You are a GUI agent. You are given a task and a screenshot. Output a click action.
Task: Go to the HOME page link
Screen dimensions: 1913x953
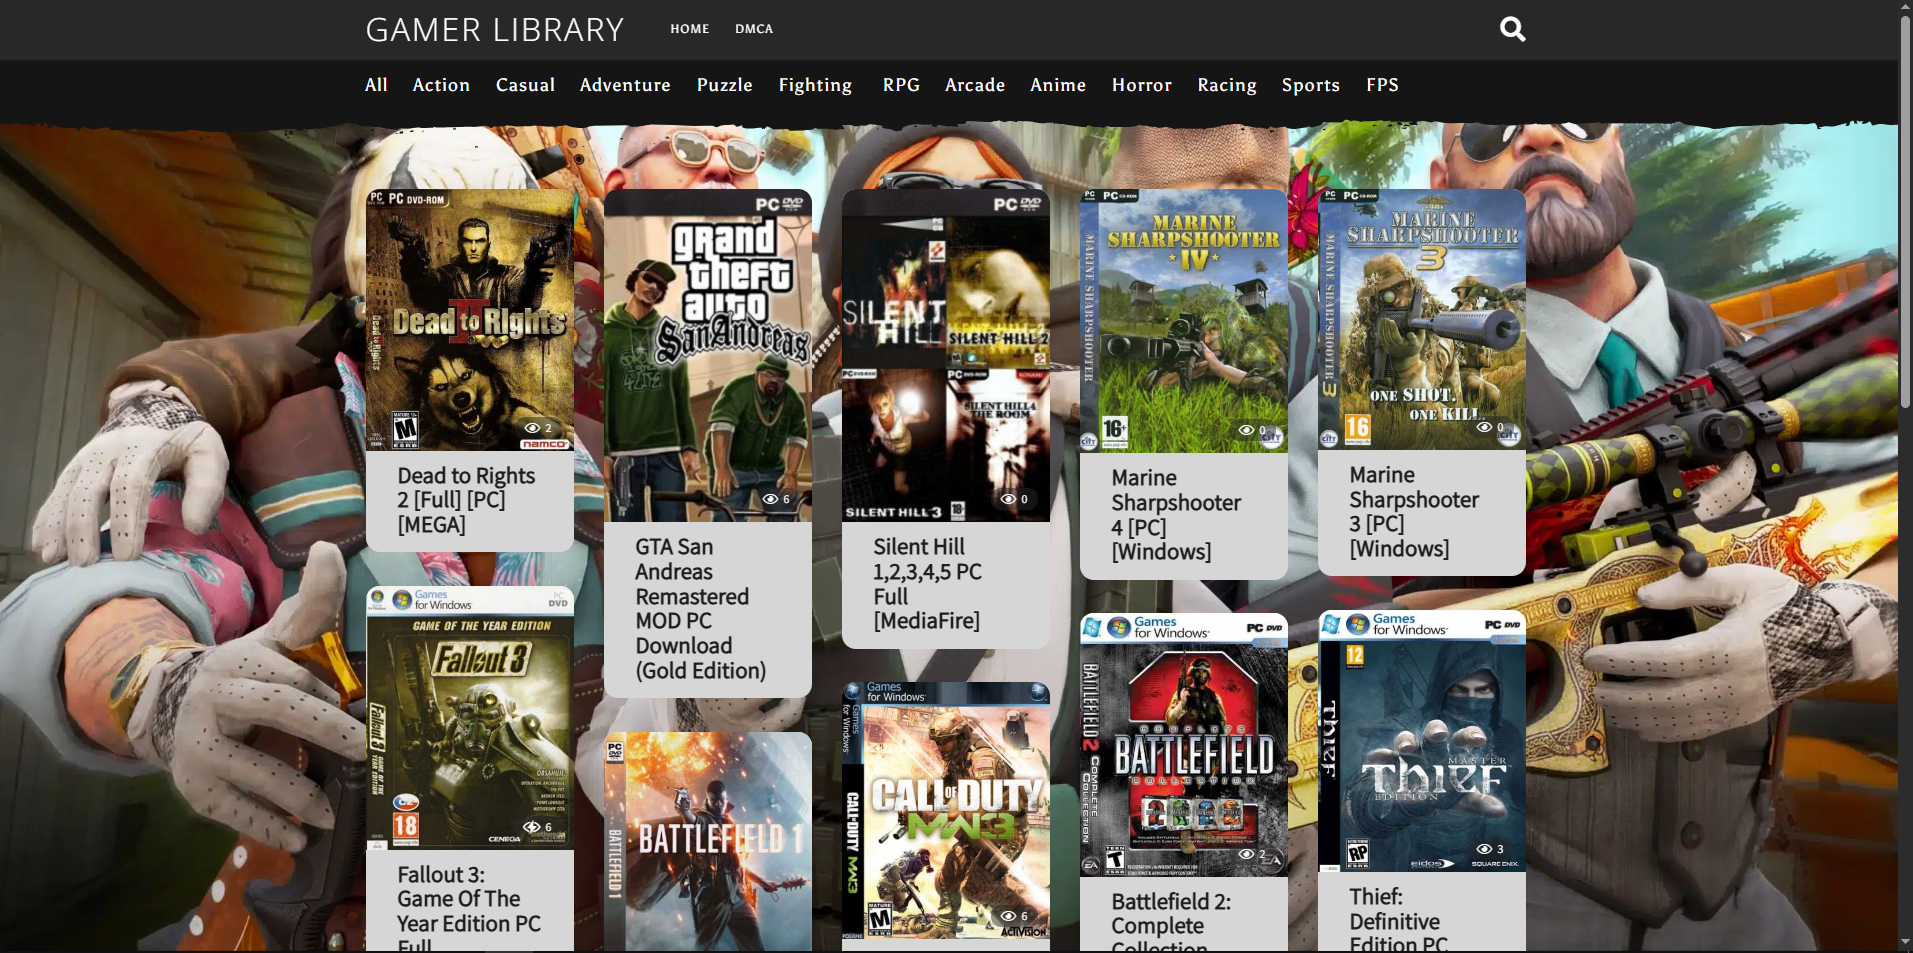pos(690,29)
